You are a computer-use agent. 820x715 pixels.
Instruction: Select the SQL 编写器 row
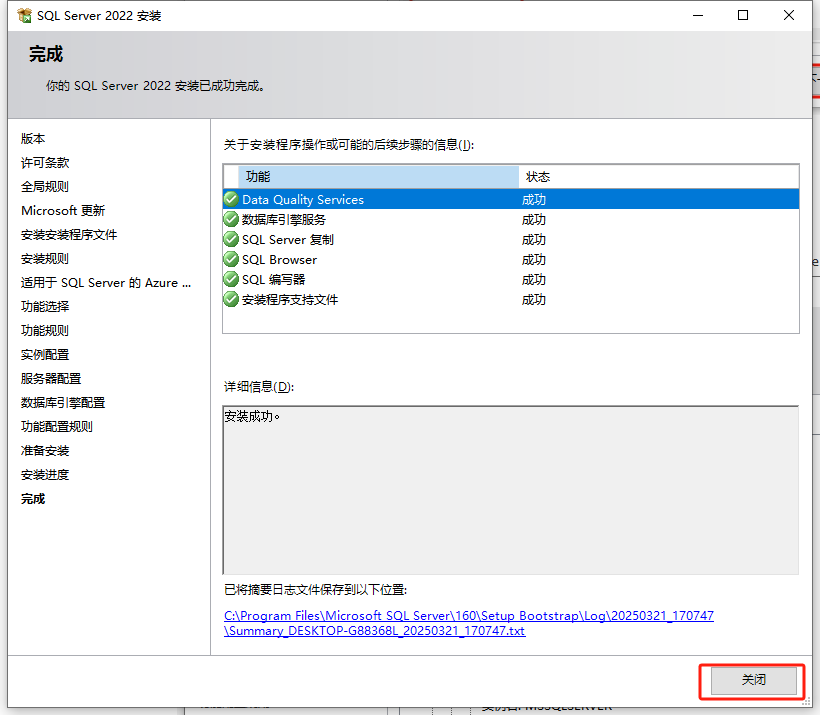coord(511,279)
